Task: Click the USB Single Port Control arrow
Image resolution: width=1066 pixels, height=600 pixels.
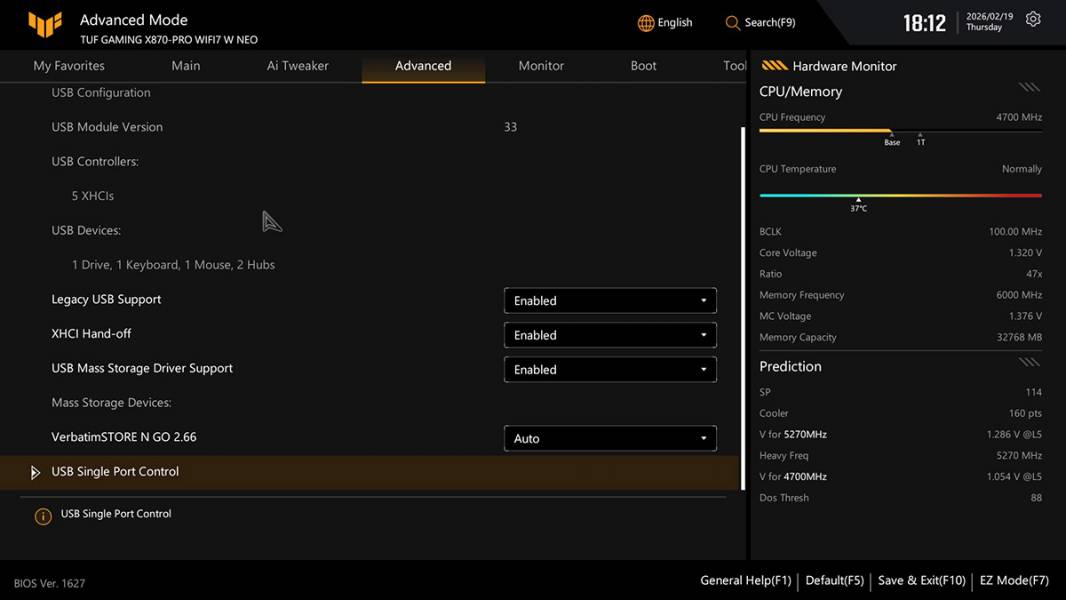Action: click(x=35, y=472)
